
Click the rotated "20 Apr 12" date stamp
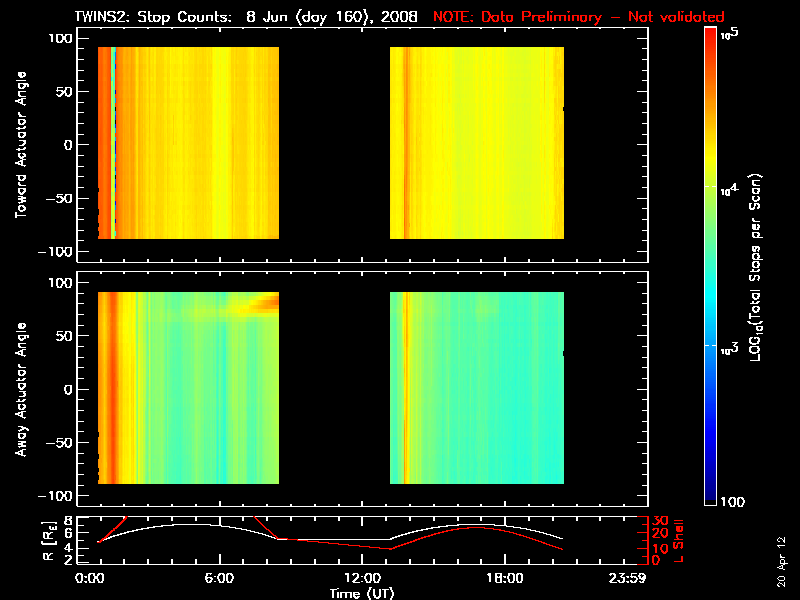click(781, 561)
